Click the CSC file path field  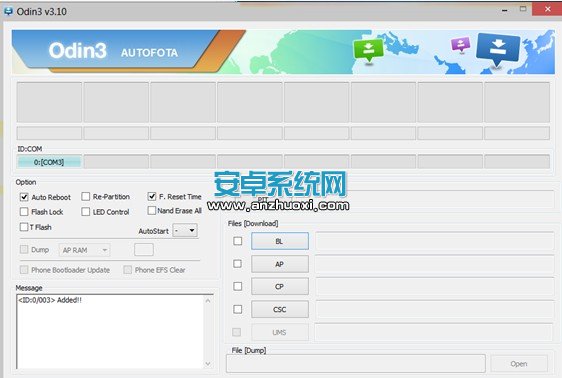434,309
